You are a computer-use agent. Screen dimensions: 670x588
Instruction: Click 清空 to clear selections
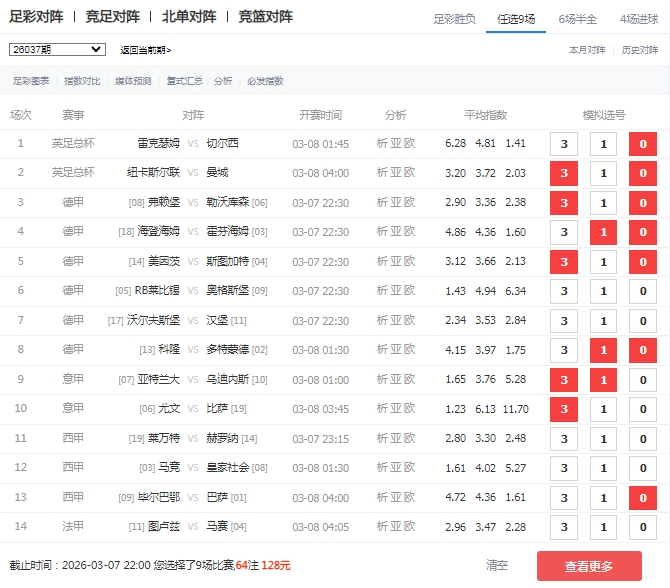(x=497, y=566)
